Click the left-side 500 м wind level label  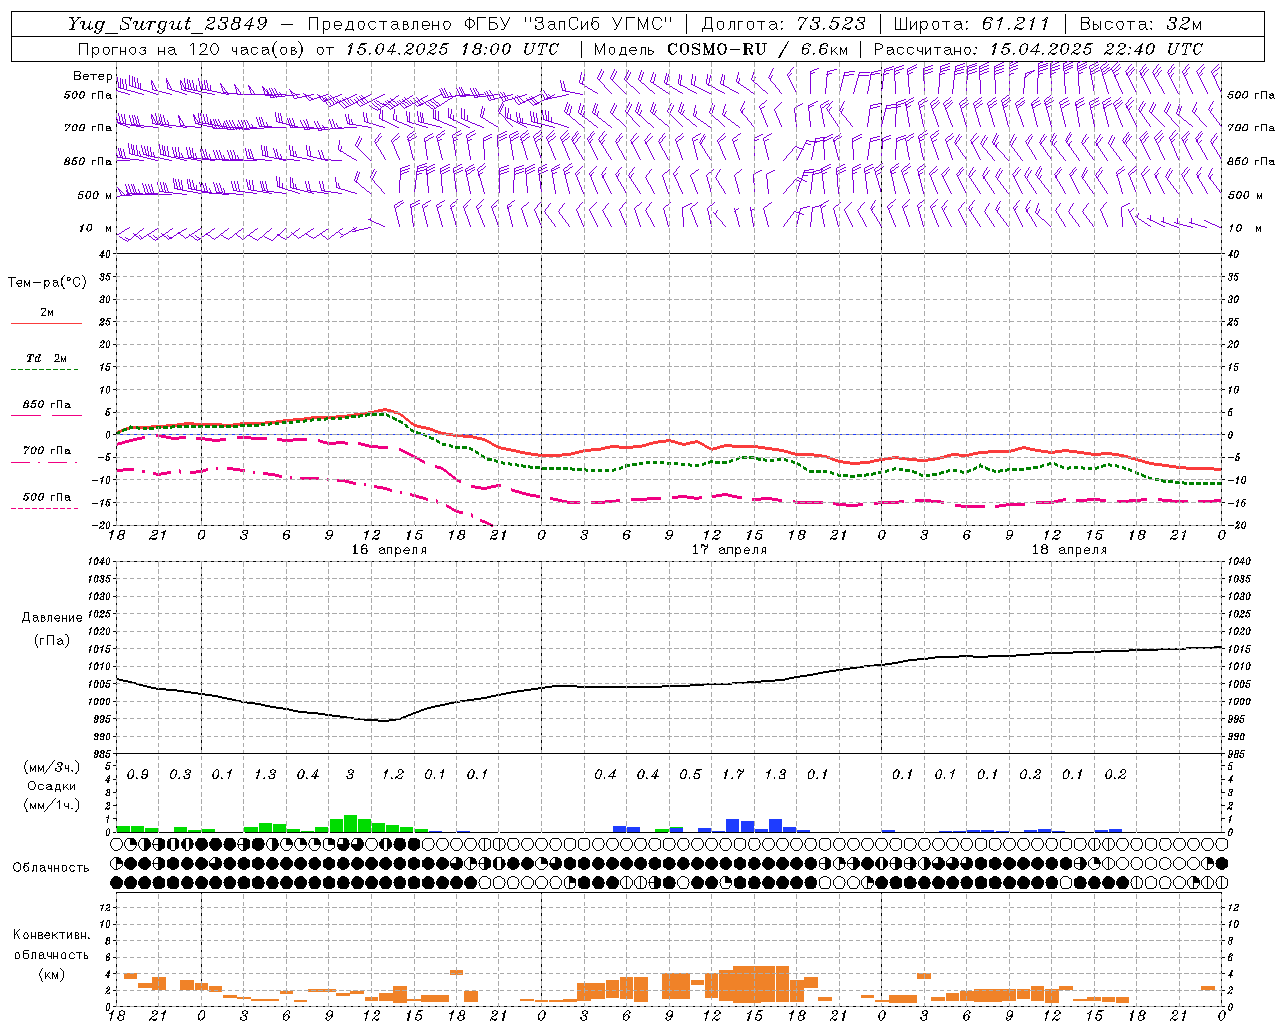95,195
